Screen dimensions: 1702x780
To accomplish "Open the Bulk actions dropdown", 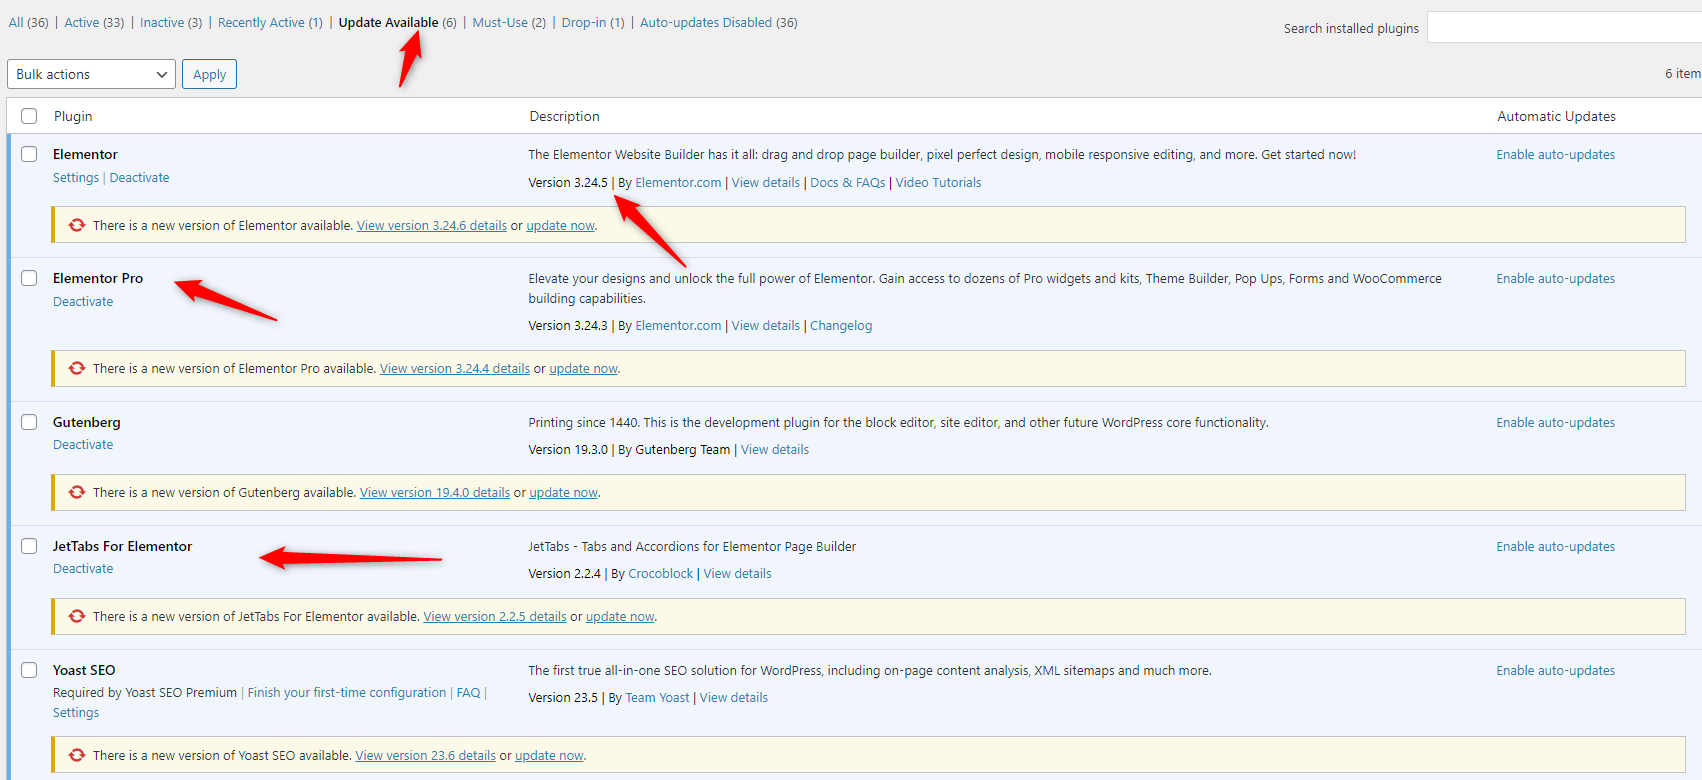I will [x=91, y=74].
